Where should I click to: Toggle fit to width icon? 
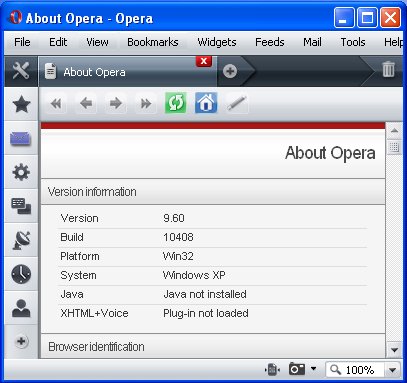point(272,369)
